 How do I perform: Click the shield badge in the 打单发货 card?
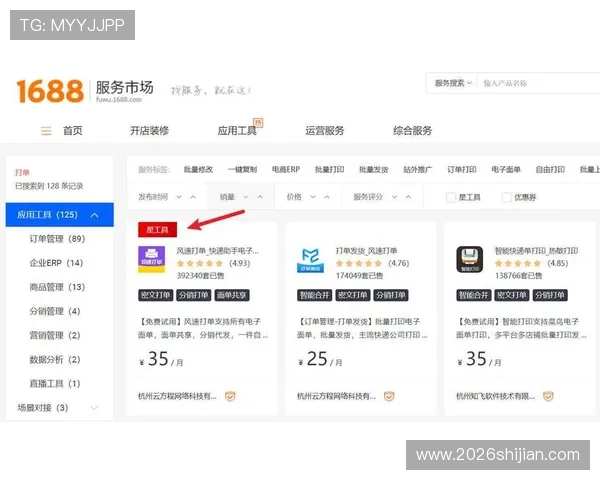point(389,396)
